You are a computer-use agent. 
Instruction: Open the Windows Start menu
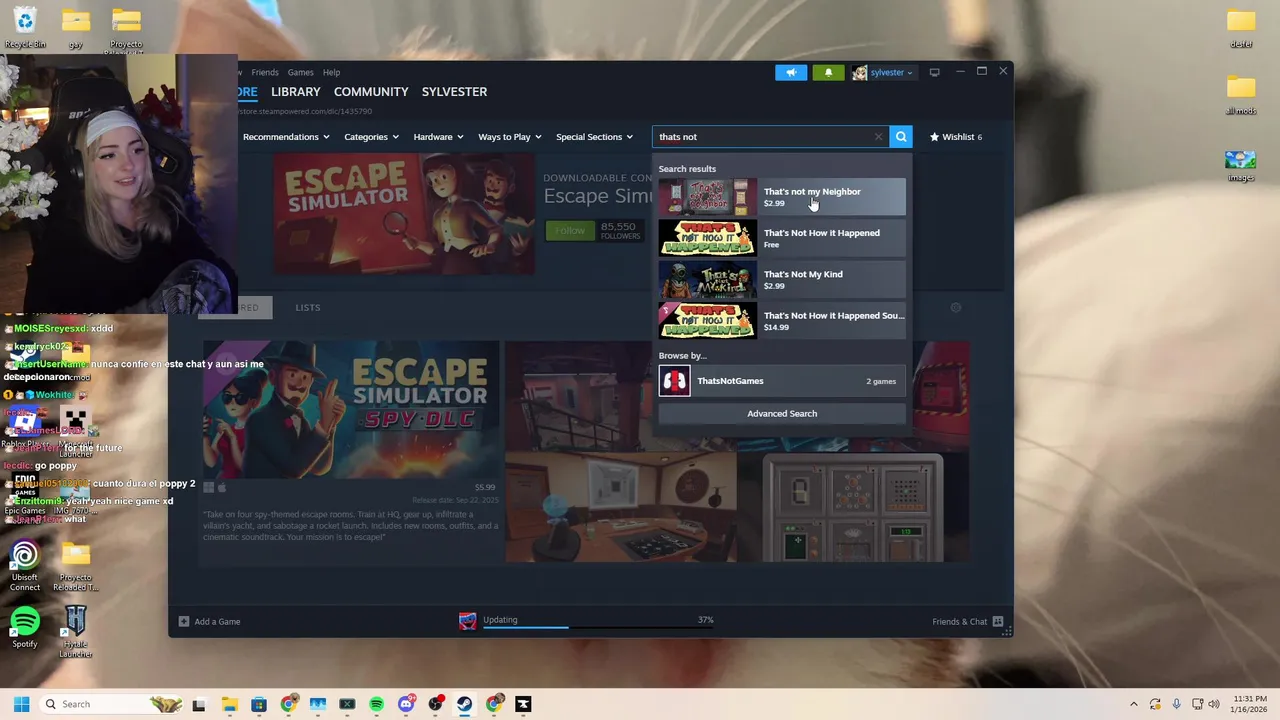(21, 704)
